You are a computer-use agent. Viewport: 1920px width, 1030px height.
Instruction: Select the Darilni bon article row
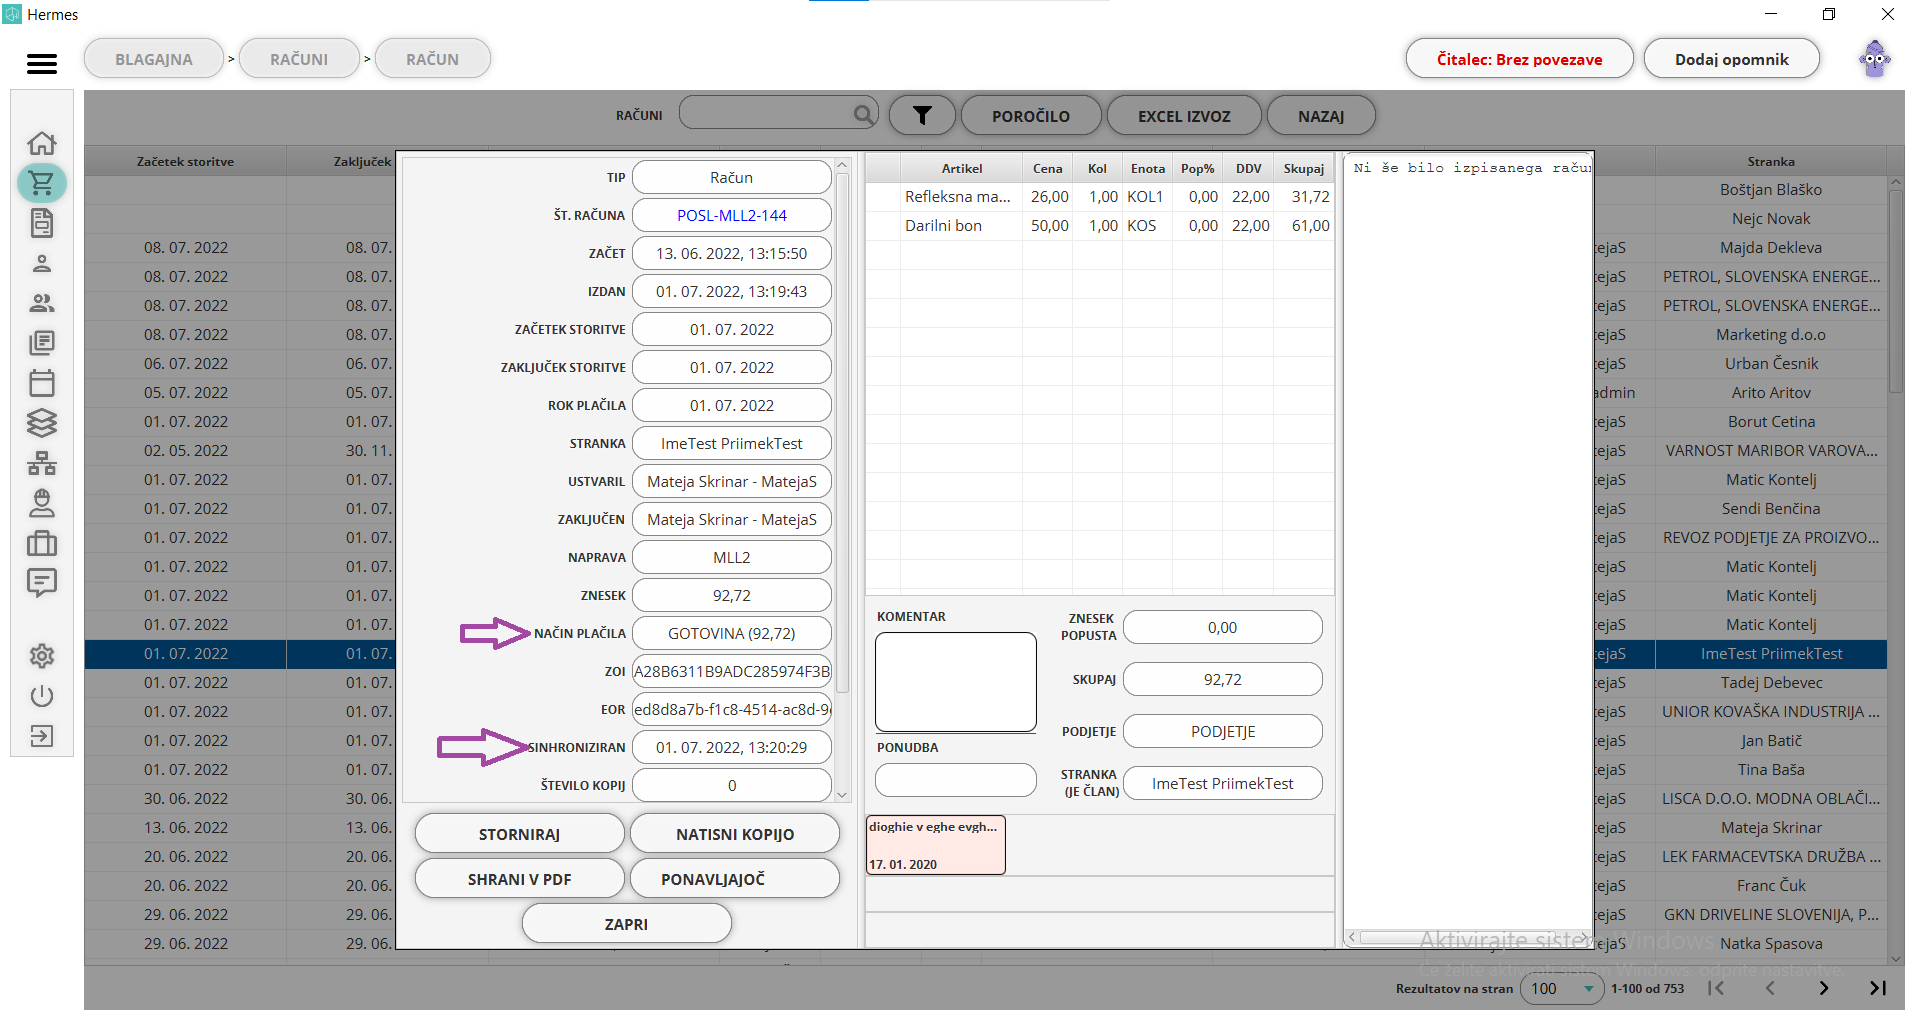coord(1099,226)
